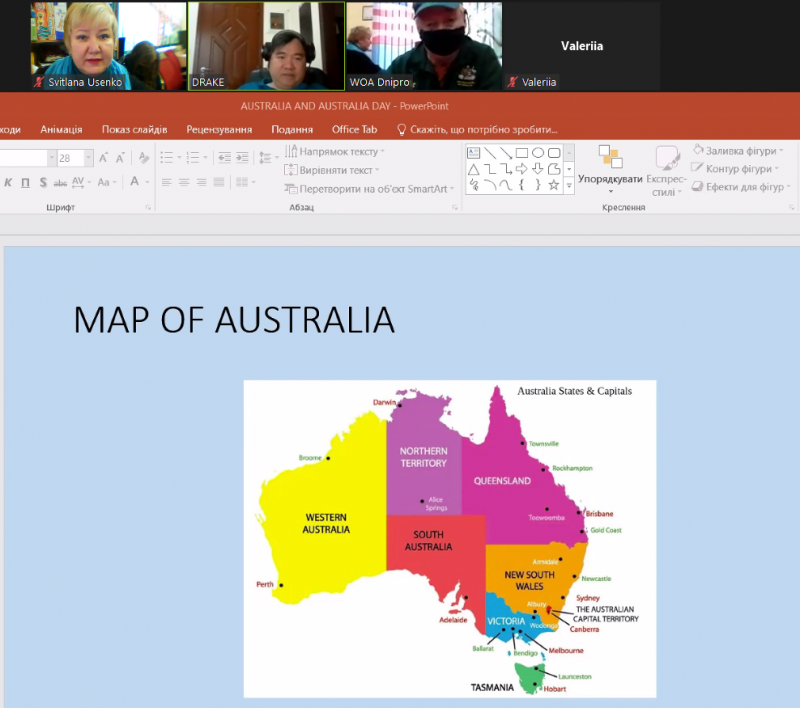This screenshot has width=800, height=708.
Task: Center the paragraph text
Action: pos(184,182)
